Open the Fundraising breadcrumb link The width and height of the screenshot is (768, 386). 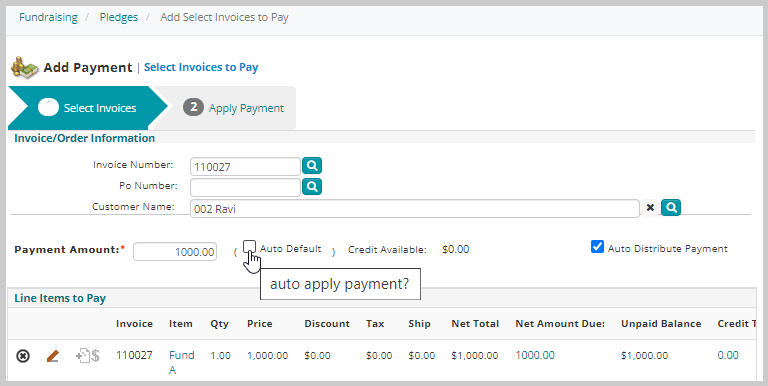click(48, 17)
